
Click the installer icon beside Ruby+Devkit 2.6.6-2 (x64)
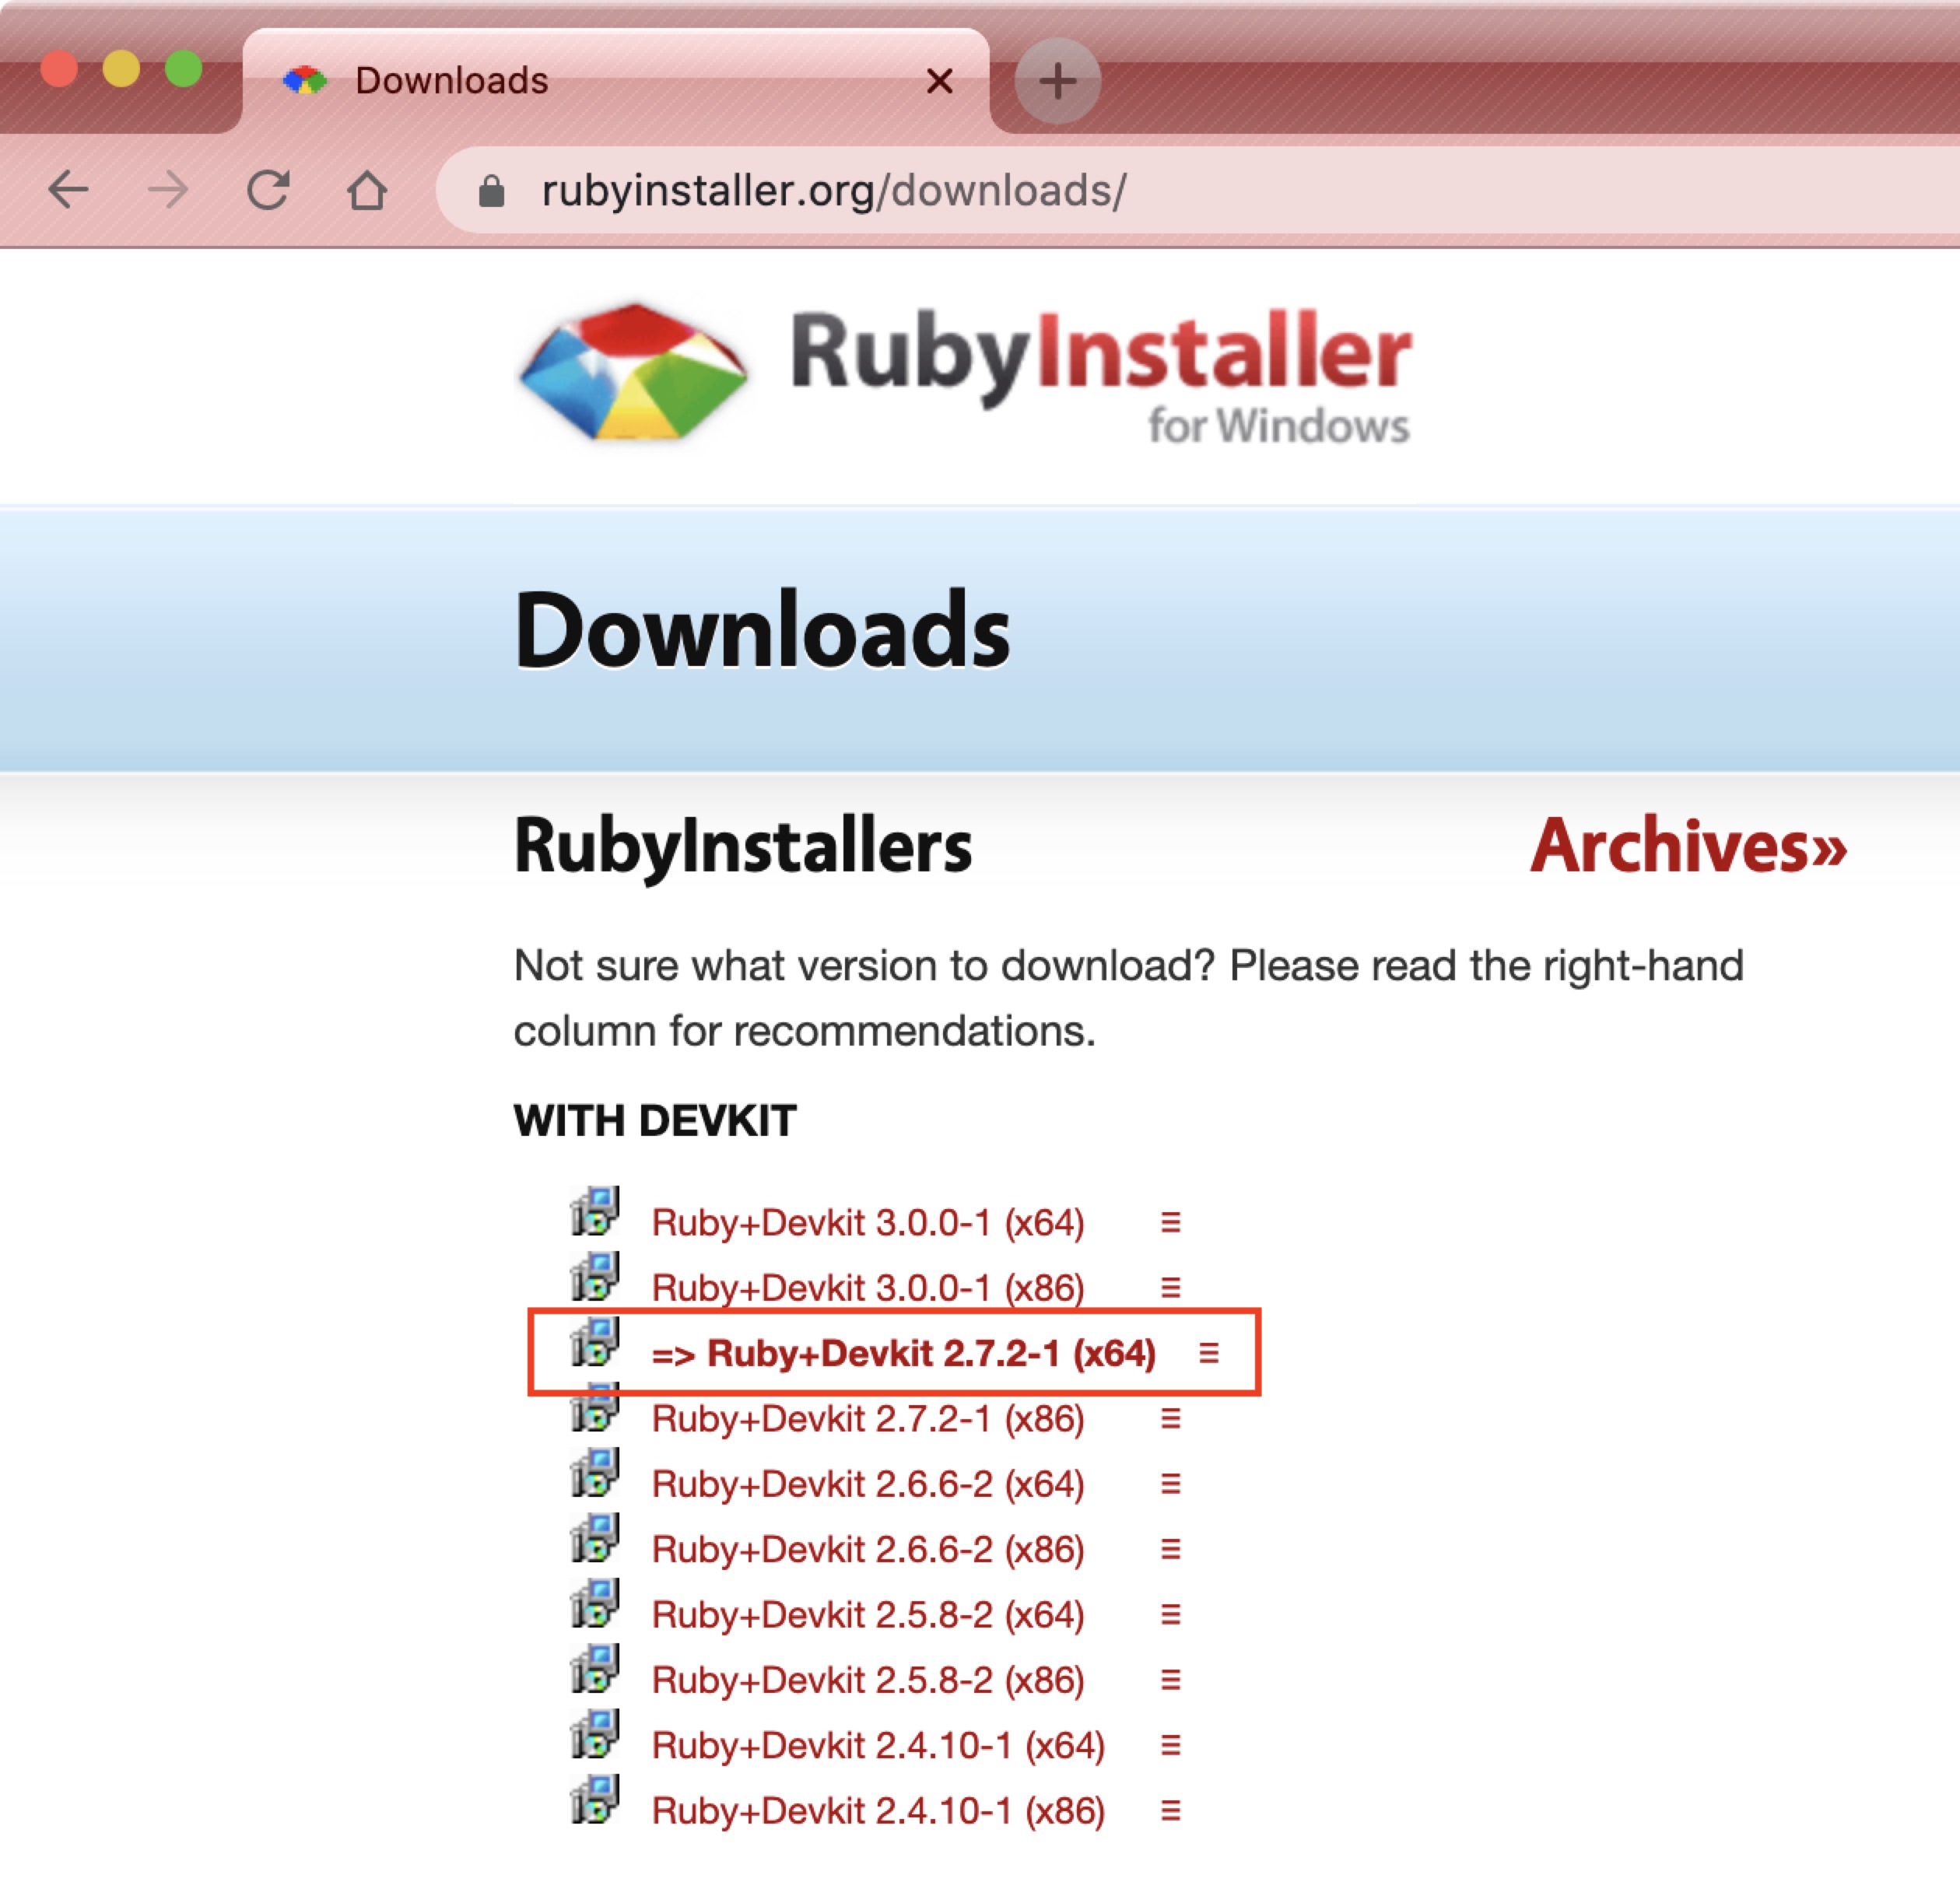(x=595, y=1472)
